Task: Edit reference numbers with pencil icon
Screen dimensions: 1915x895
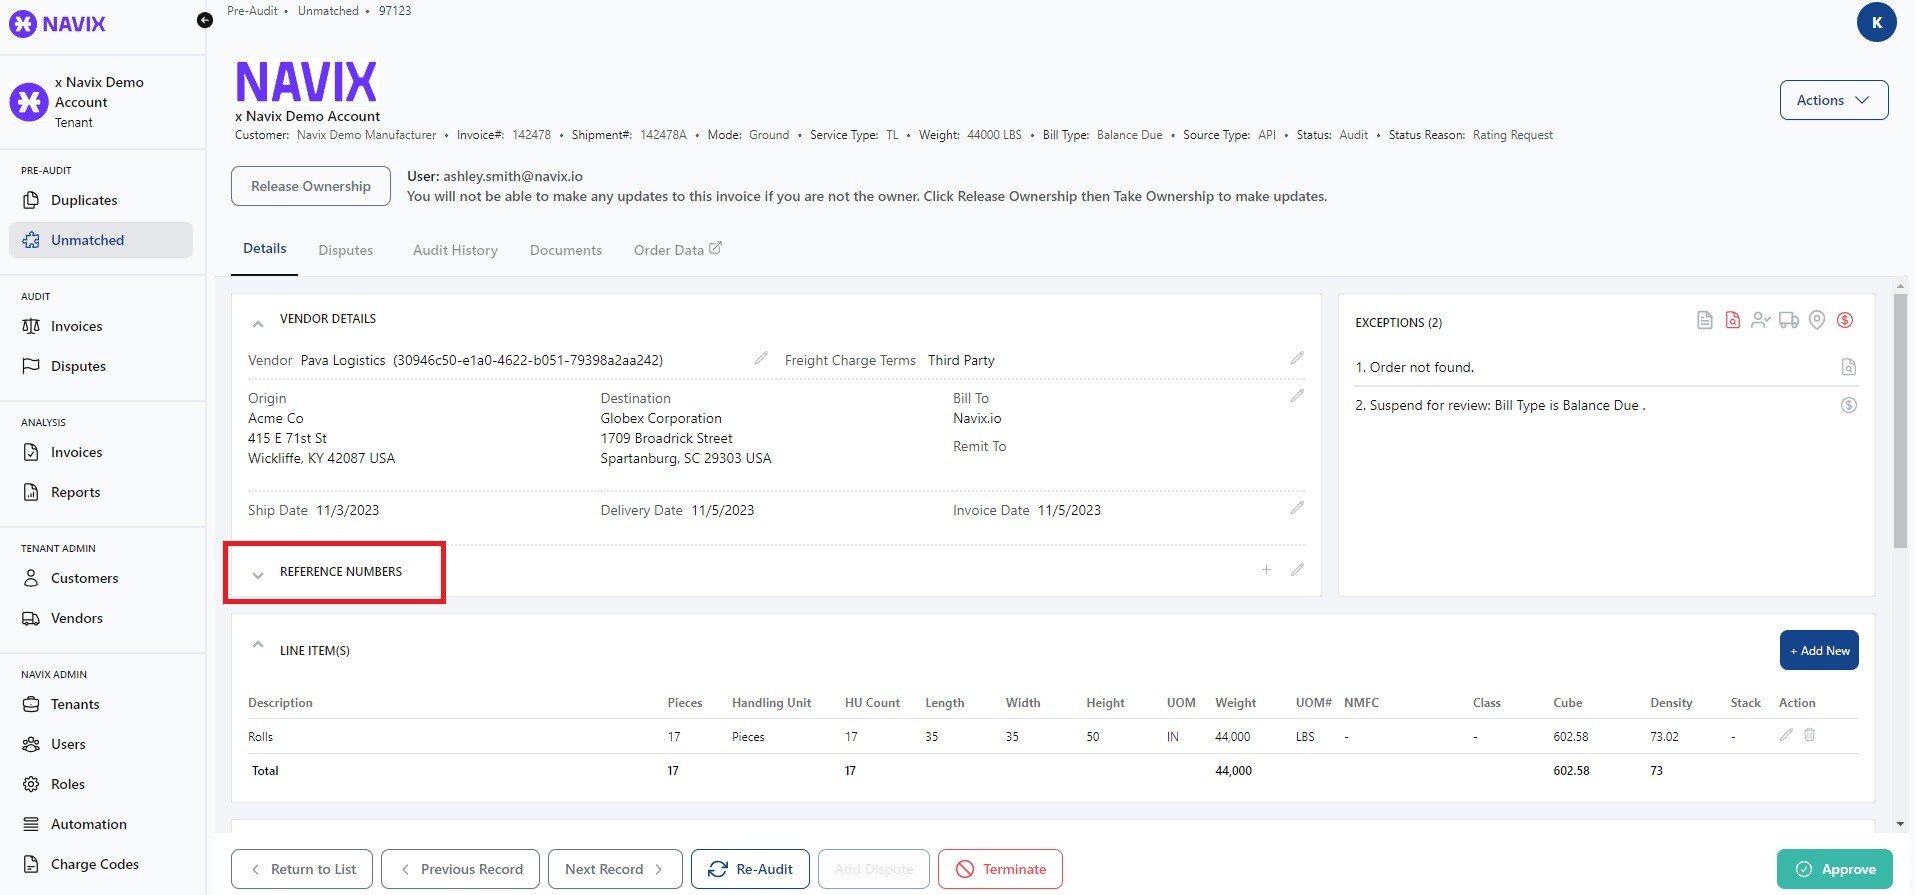Action: [1297, 570]
